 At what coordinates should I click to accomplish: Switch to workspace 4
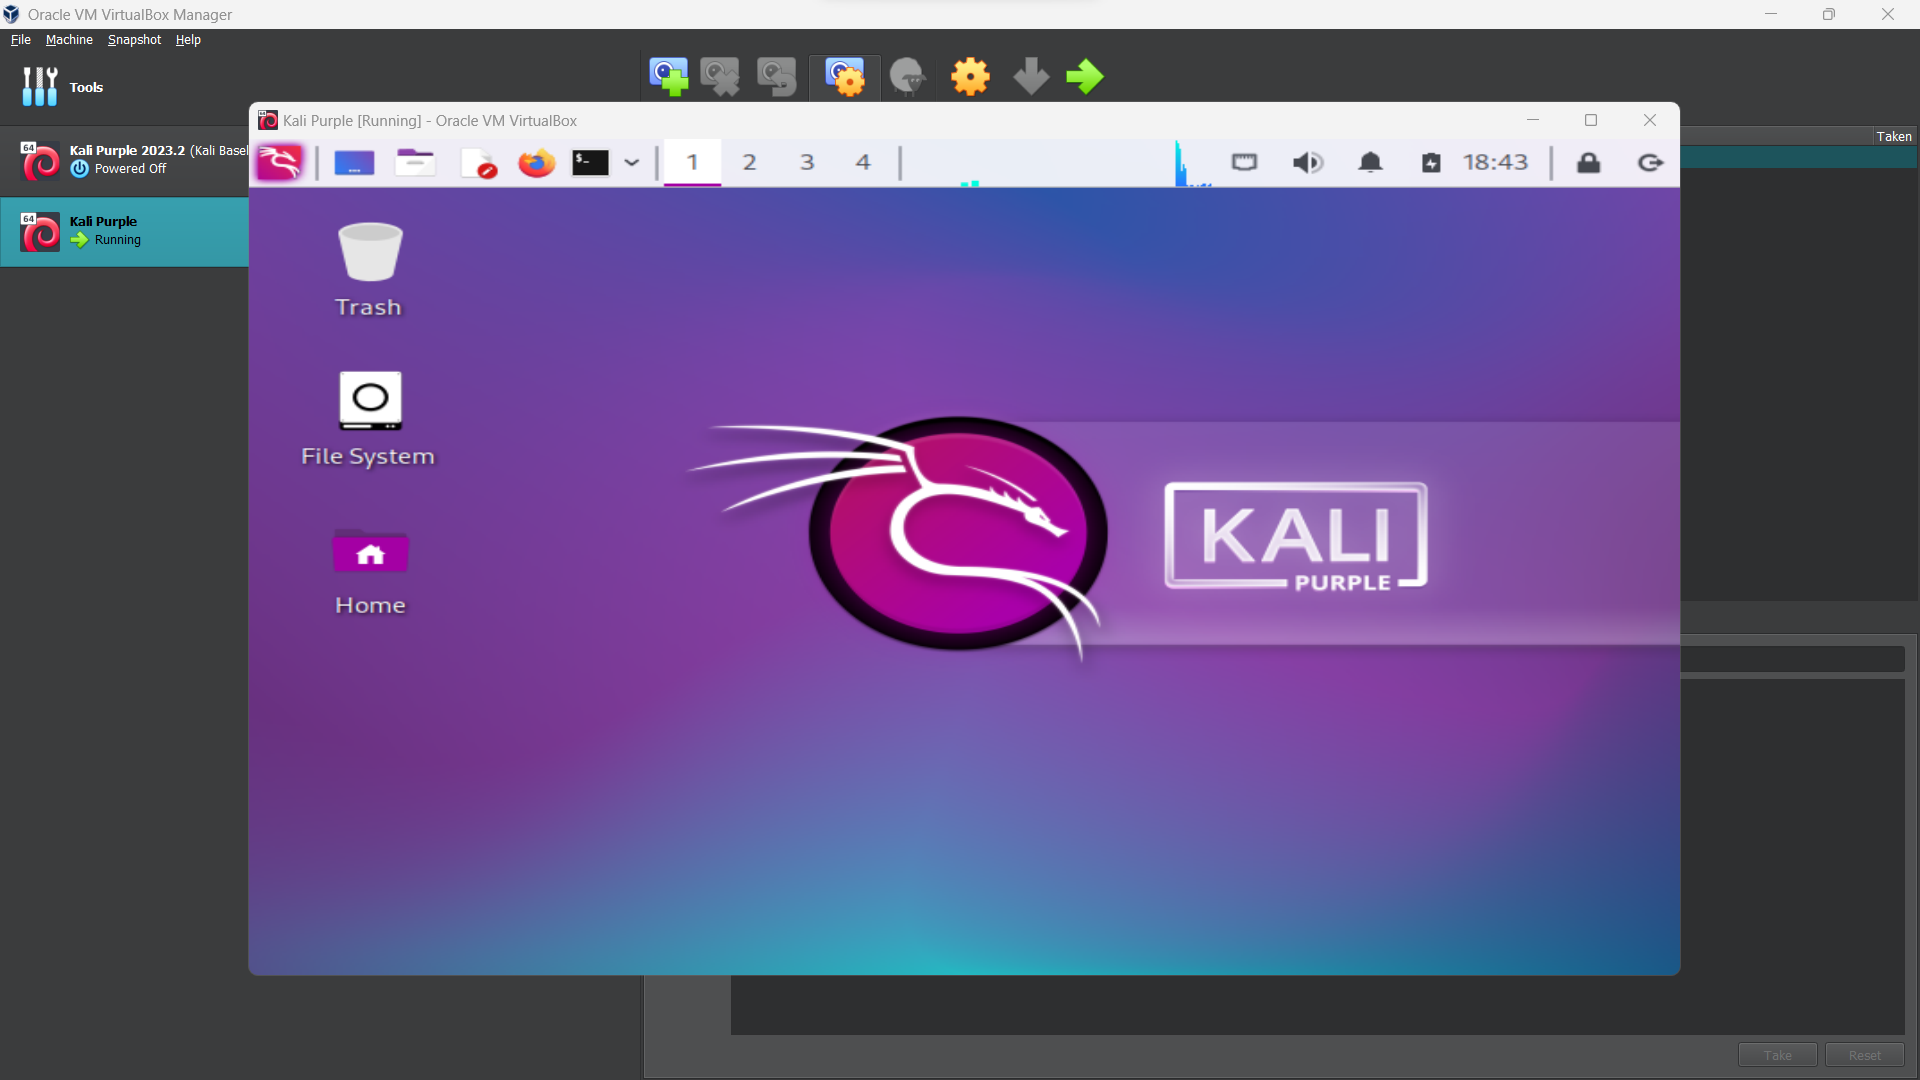coord(863,162)
